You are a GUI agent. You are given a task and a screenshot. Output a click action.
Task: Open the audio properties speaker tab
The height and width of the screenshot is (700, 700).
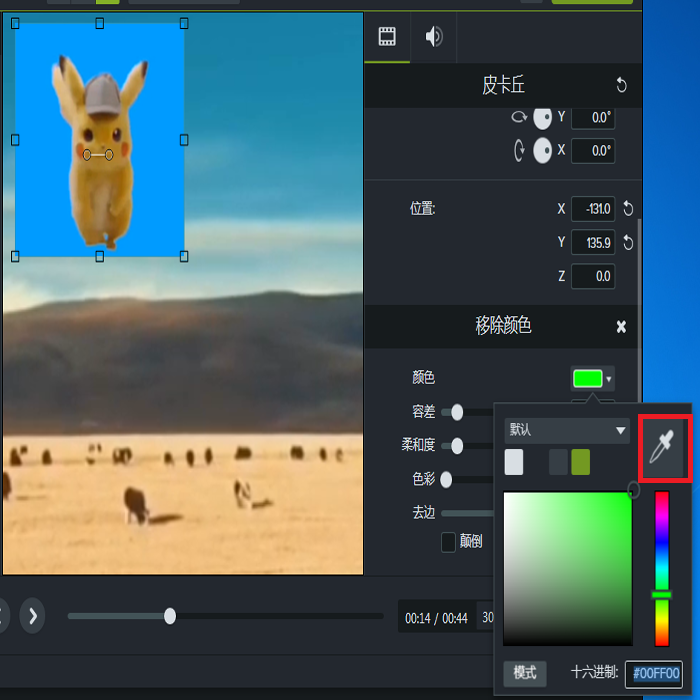pos(433,37)
